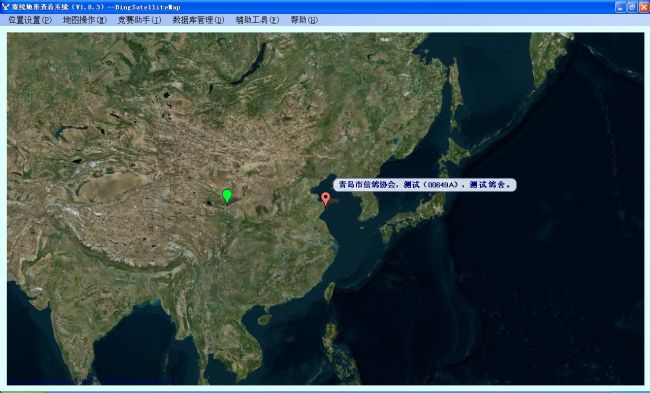Viewport: 650px width, 393px height.
Task: Open the 帮助(H) menu
Action: tap(304, 20)
